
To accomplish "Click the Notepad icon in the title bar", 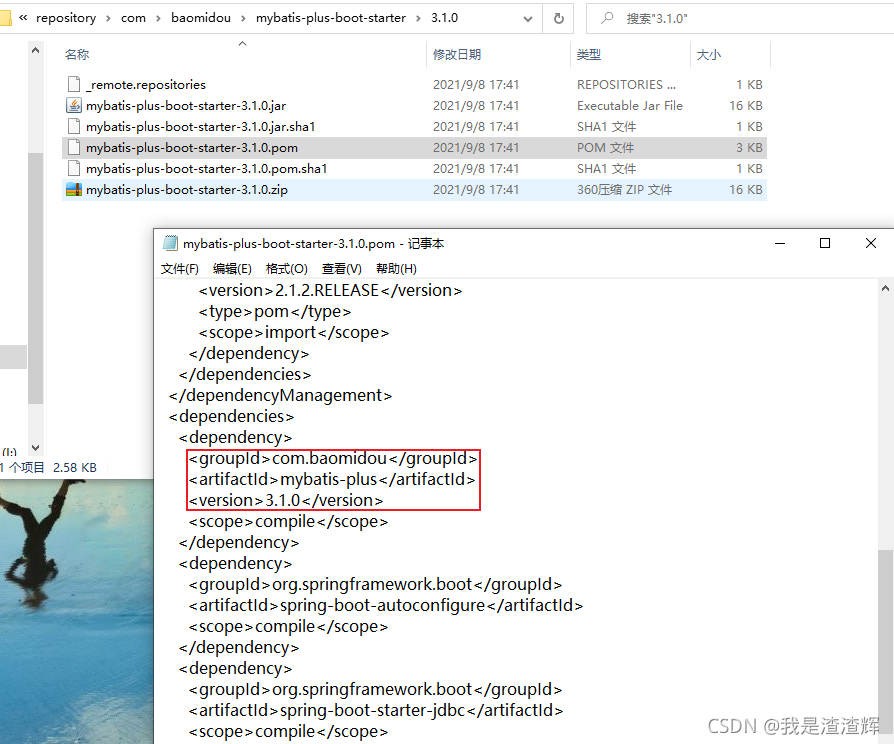I will tap(170, 243).
